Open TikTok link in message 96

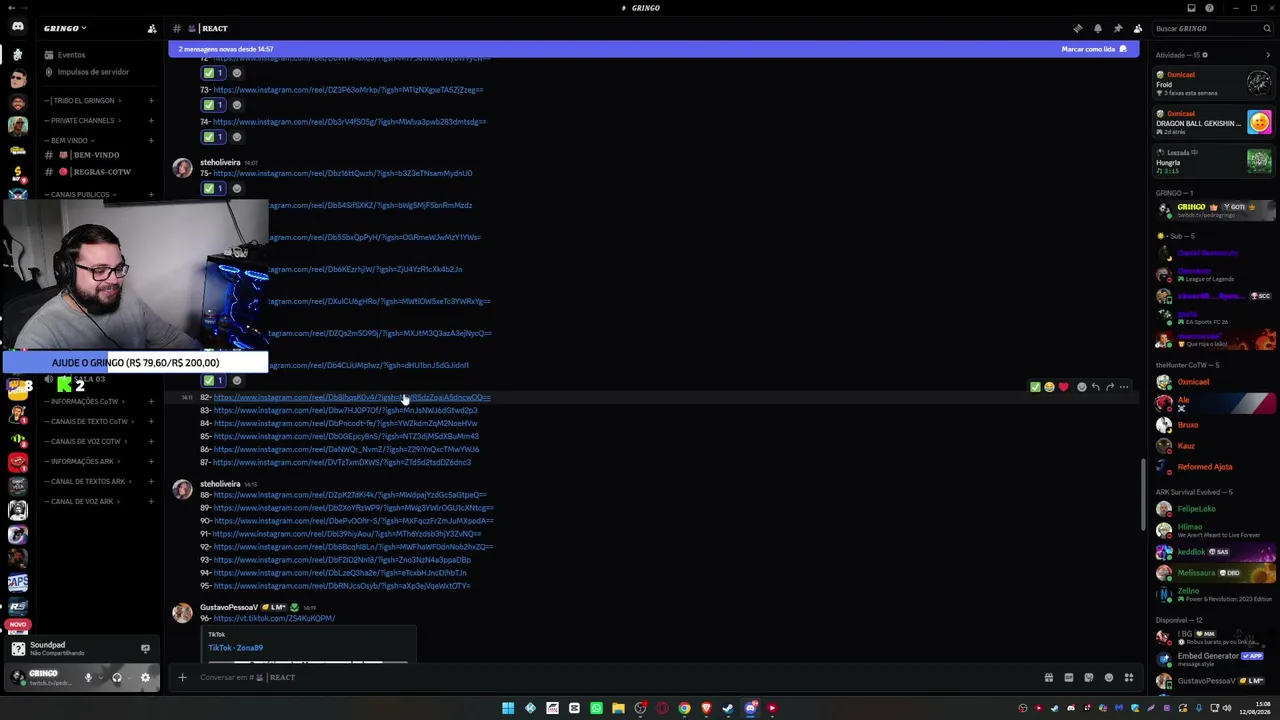(x=274, y=619)
